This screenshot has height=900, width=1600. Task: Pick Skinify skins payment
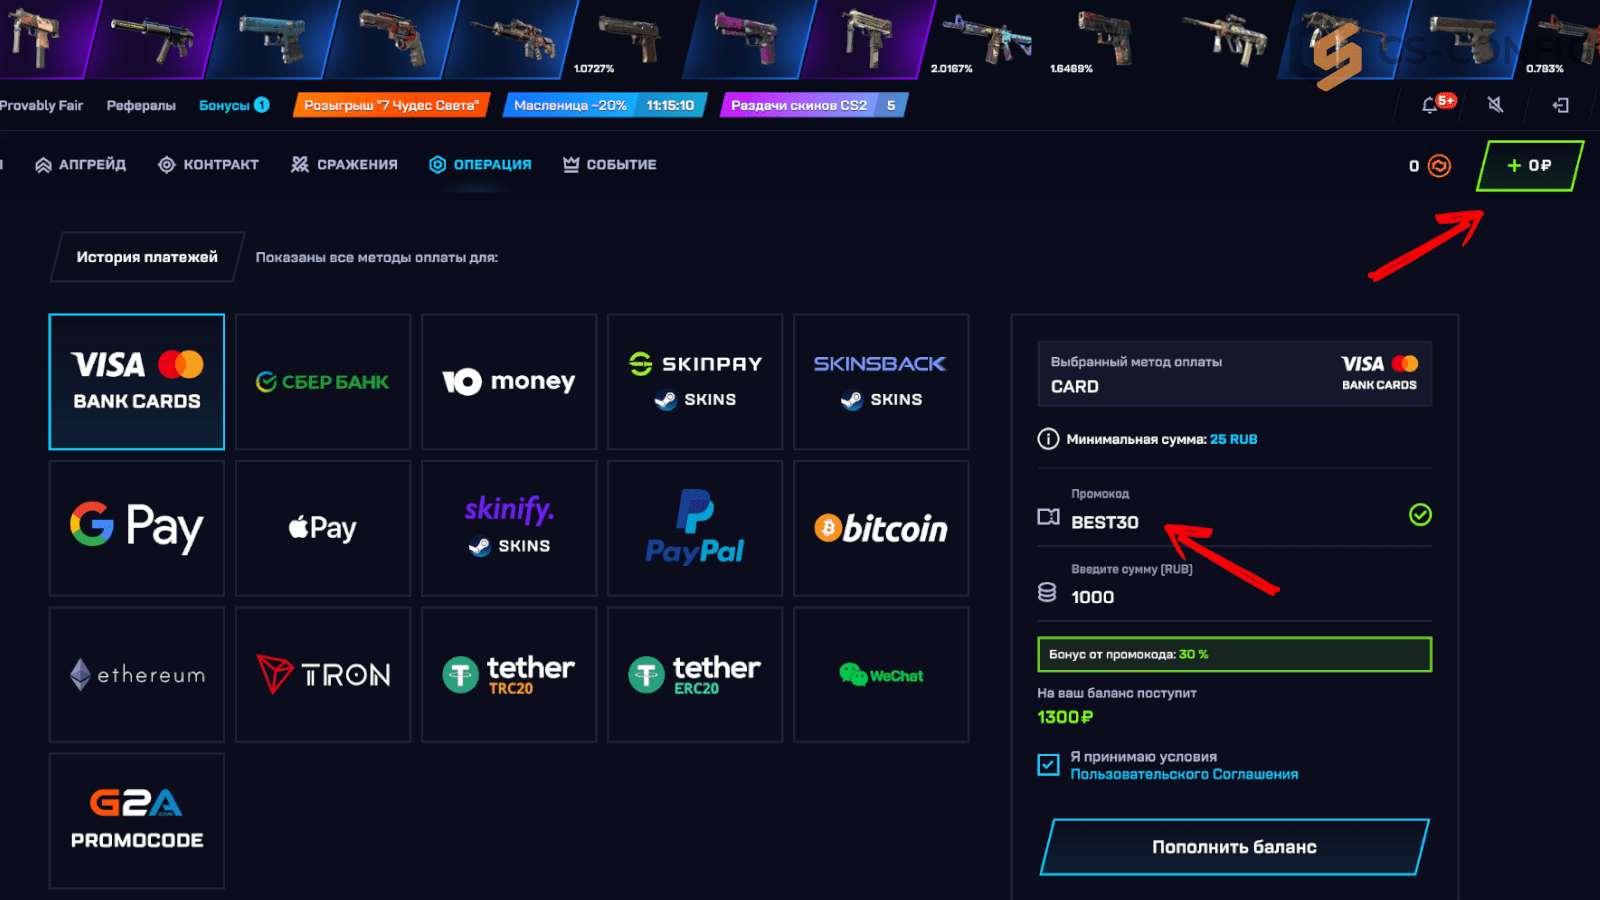tap(509, 528)
